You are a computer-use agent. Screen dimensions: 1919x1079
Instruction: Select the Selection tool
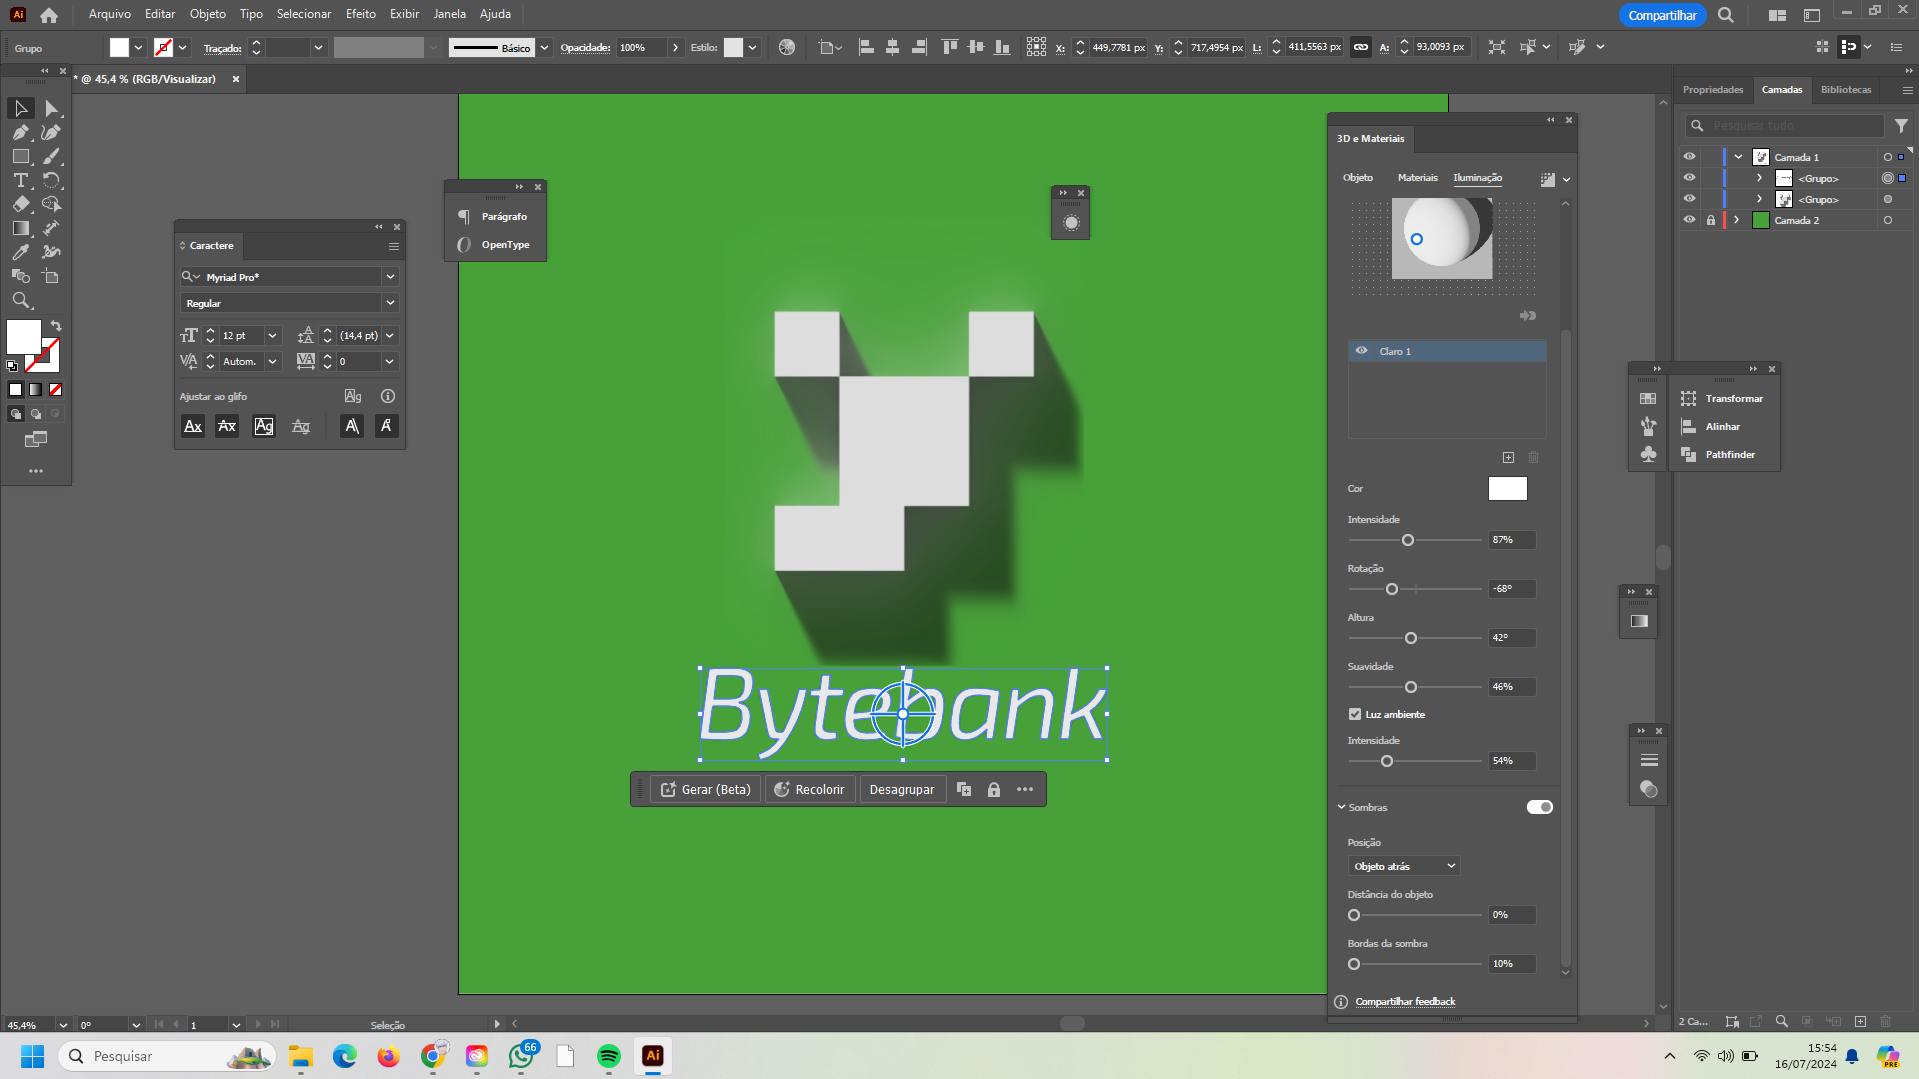(x=20, y=108)
